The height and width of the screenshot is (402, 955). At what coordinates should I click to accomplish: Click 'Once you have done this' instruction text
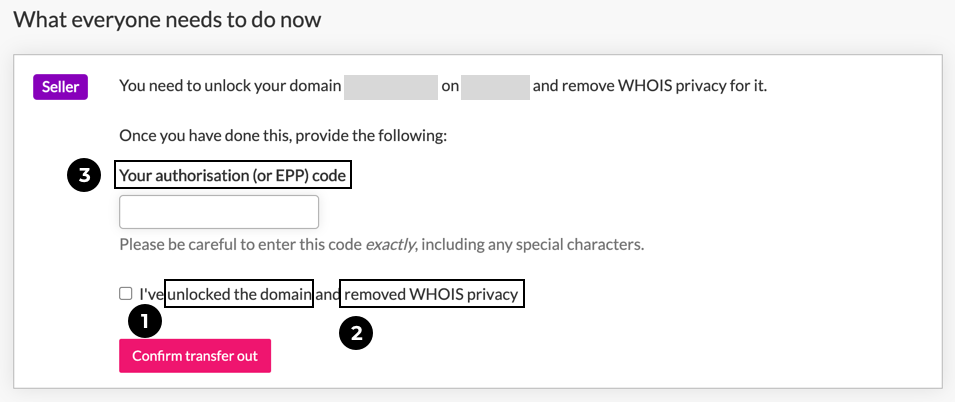click(x=283, y=136)
